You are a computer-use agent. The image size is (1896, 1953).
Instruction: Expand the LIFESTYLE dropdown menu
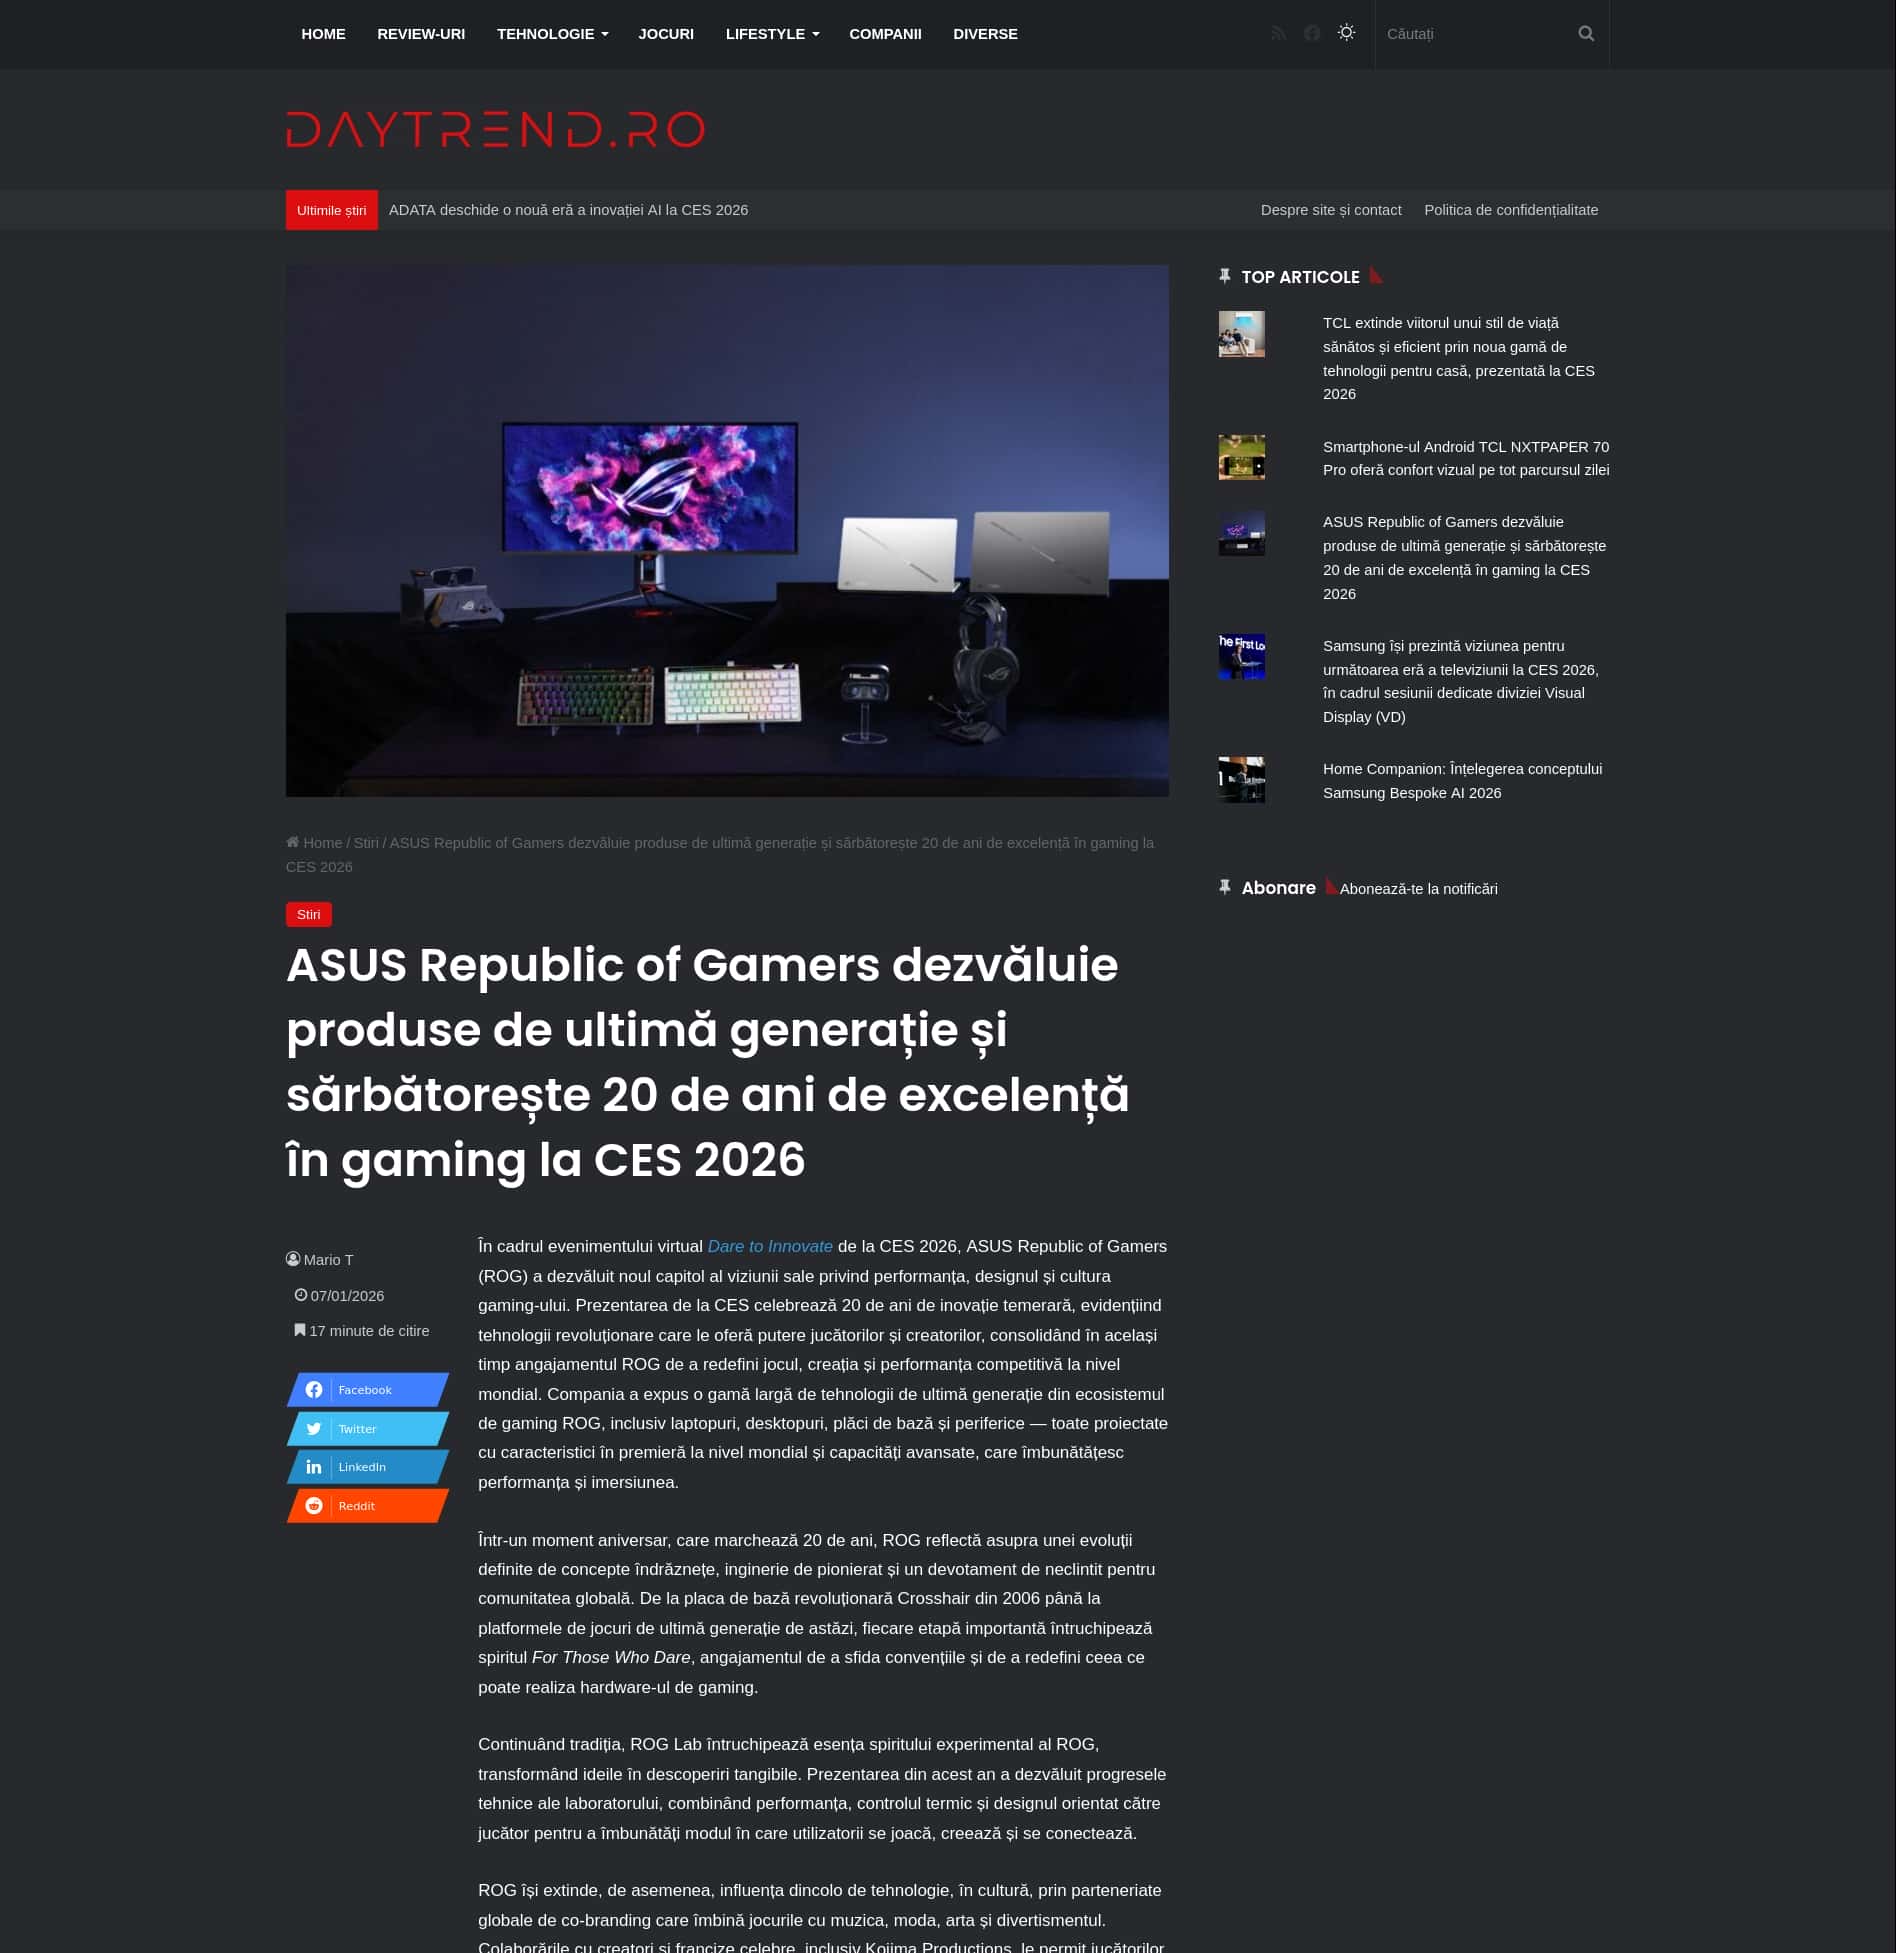[771, 34]
